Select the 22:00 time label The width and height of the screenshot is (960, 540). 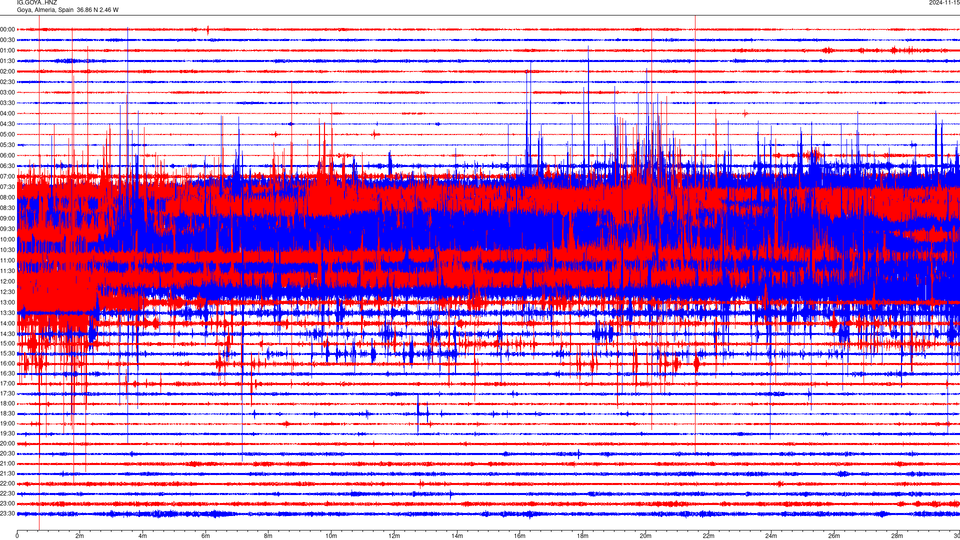(x=7, y=484)
